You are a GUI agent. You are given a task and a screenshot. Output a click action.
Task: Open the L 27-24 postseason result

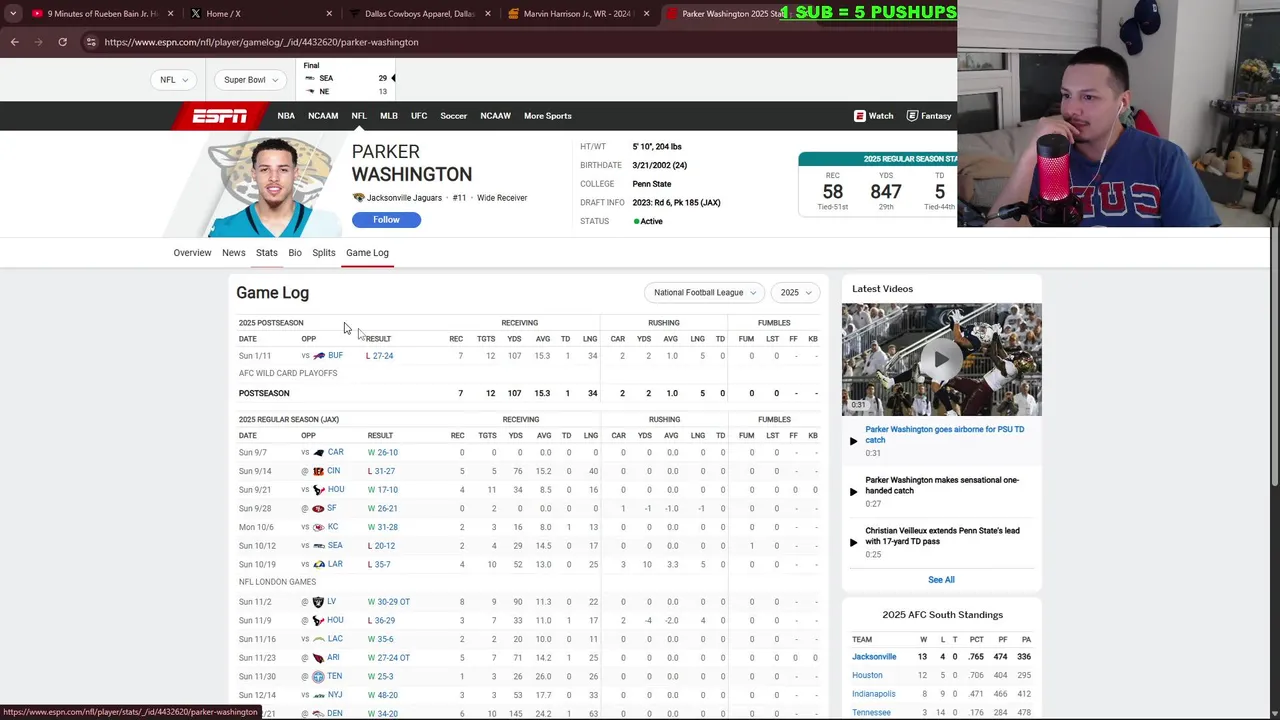pos(379,356)
